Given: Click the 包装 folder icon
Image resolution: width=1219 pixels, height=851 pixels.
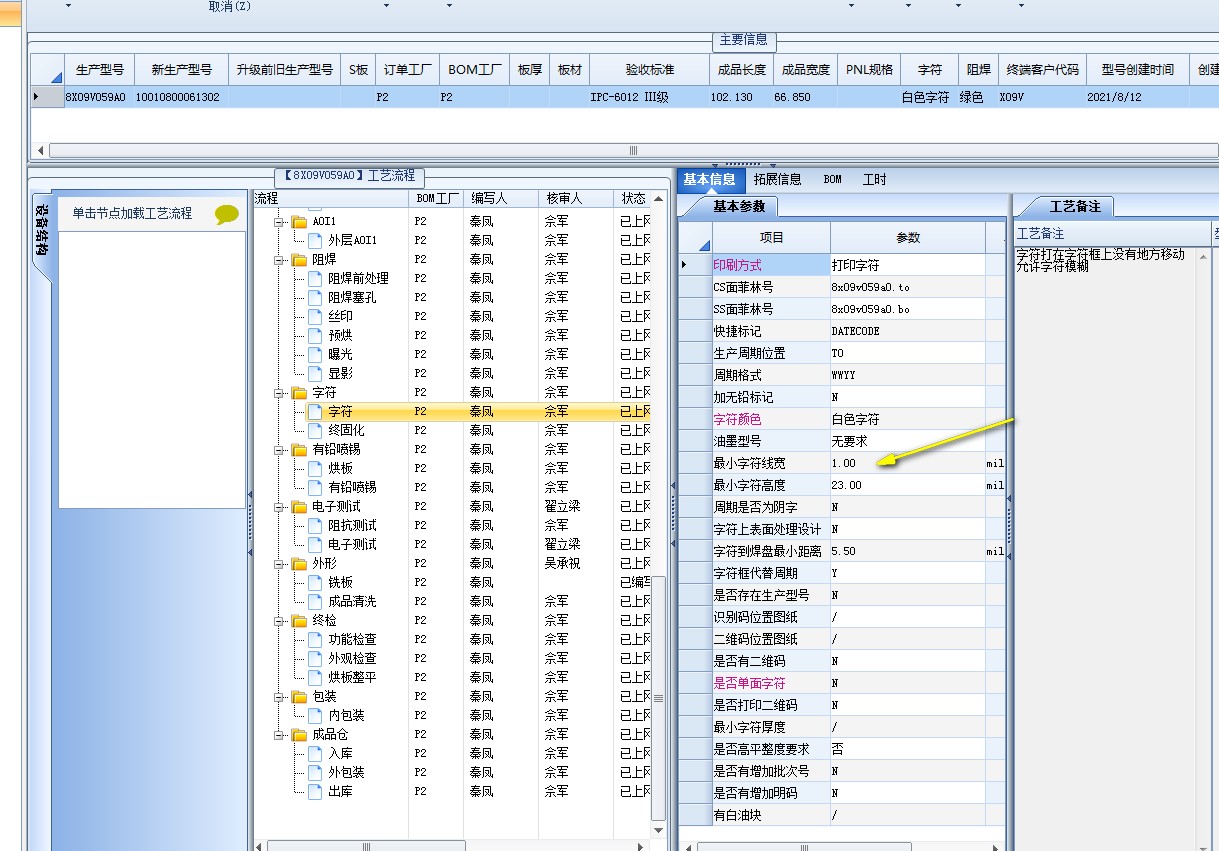Looking at the screenshot, I should coord(299,696).
